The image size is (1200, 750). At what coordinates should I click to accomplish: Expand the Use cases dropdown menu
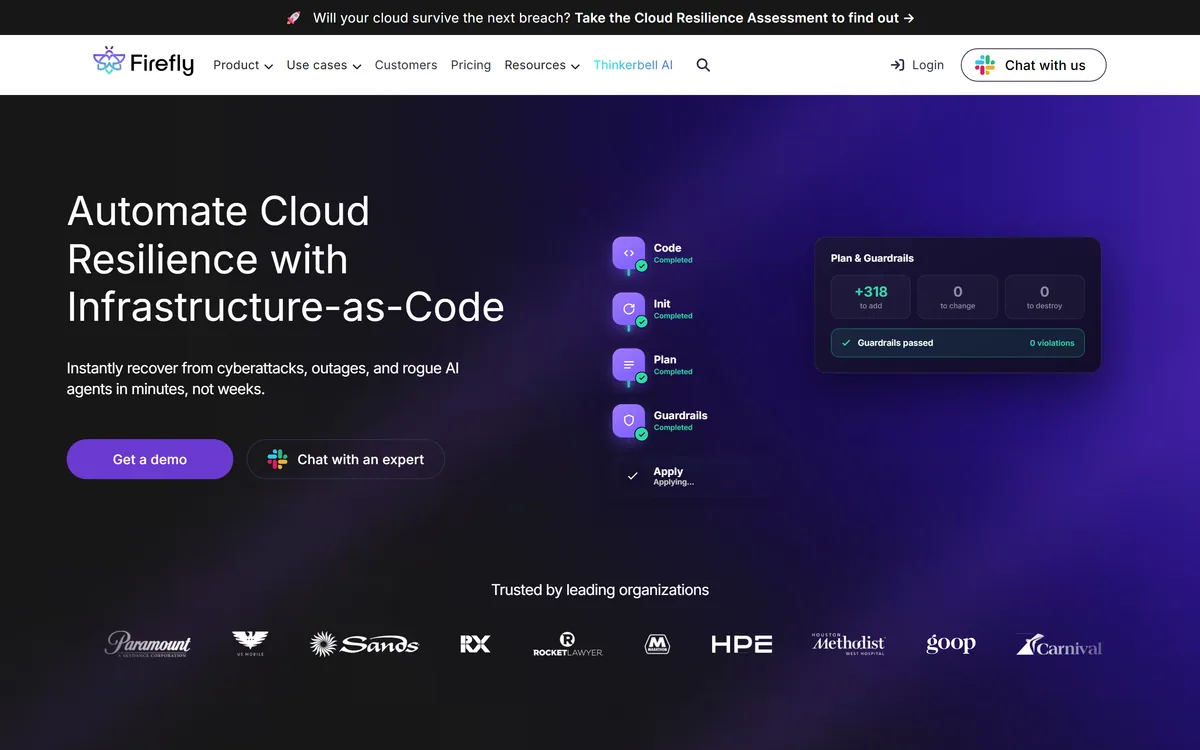[324, 65]
